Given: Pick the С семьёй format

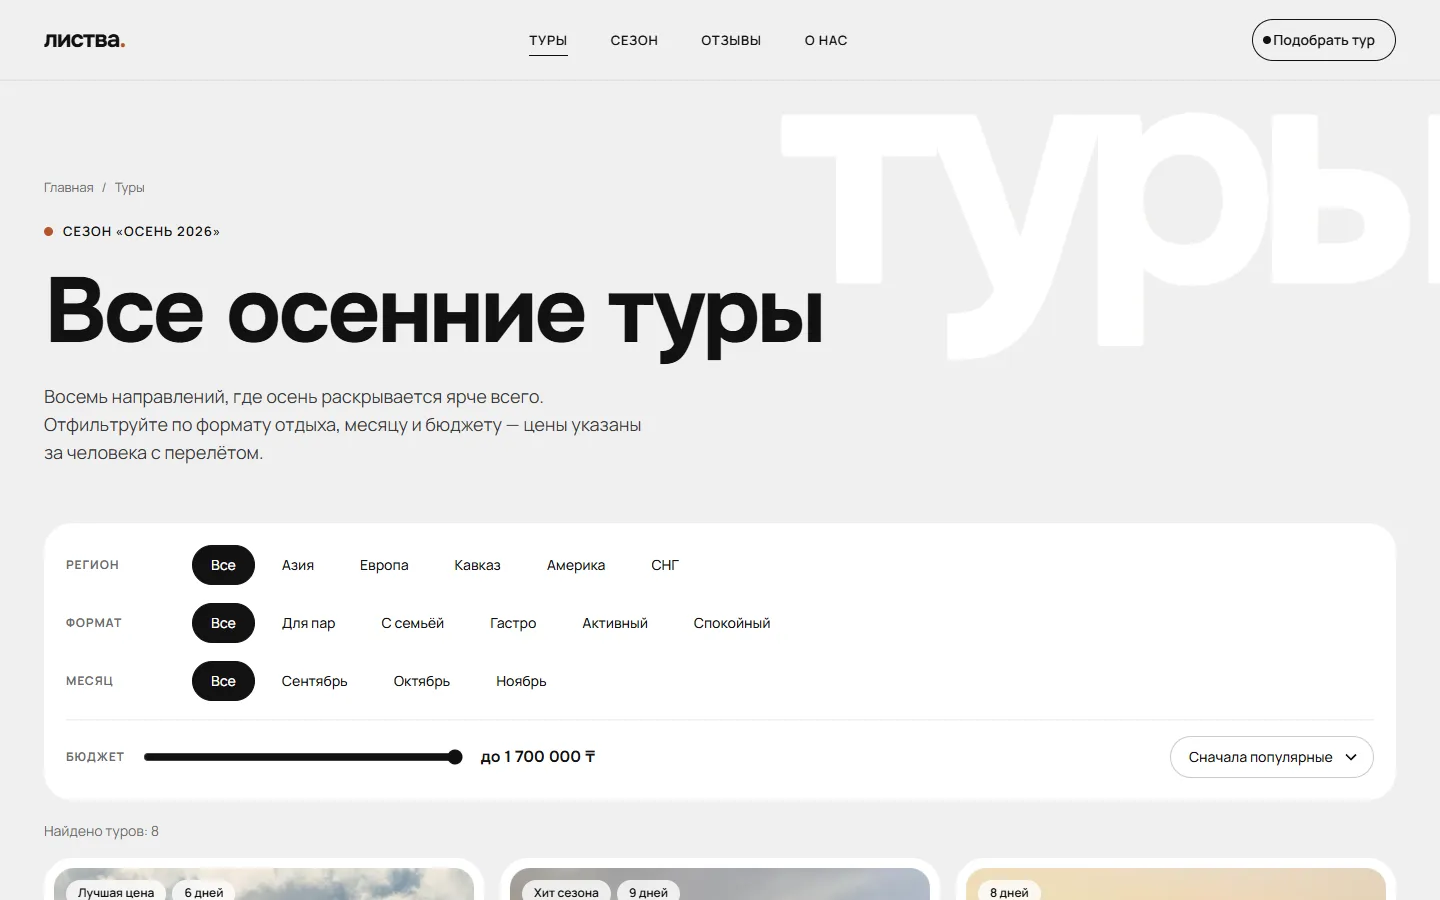Looking at the screenshot, I should (x=412, y=623).
